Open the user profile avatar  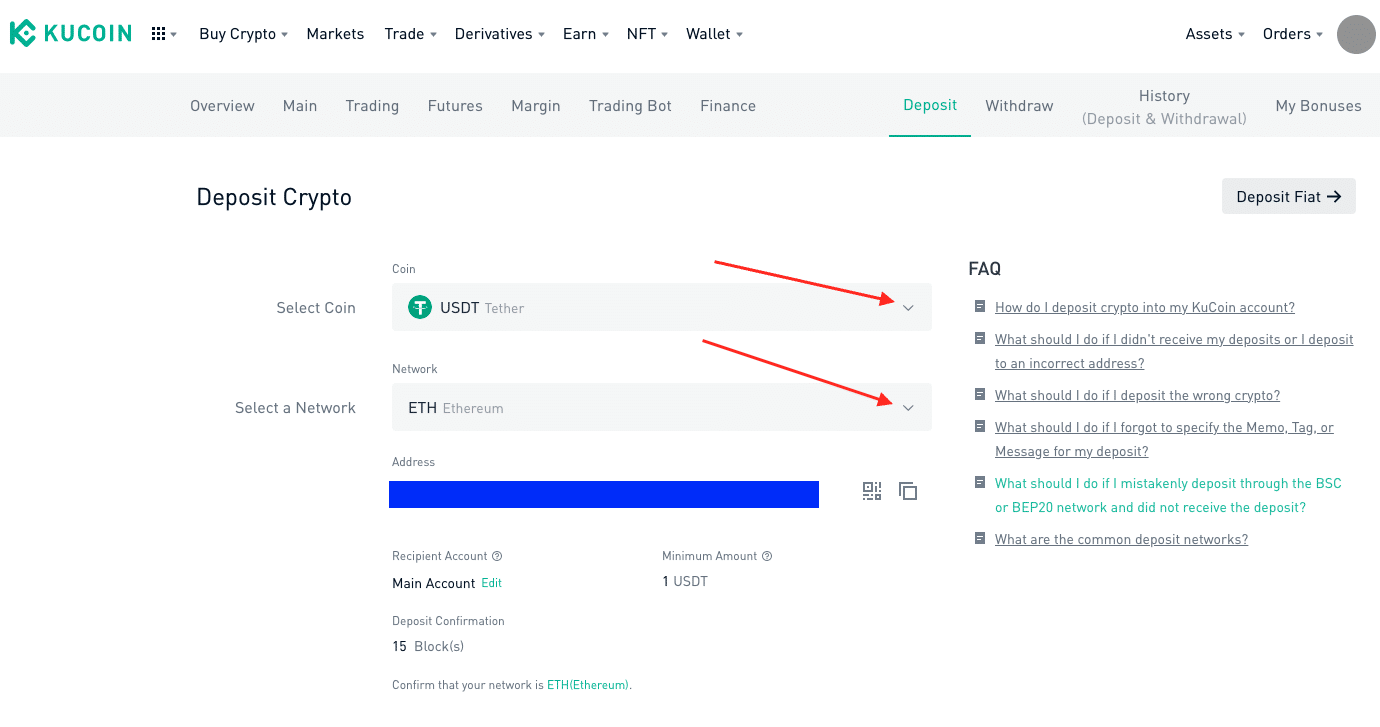click(x=1356, y=34)
